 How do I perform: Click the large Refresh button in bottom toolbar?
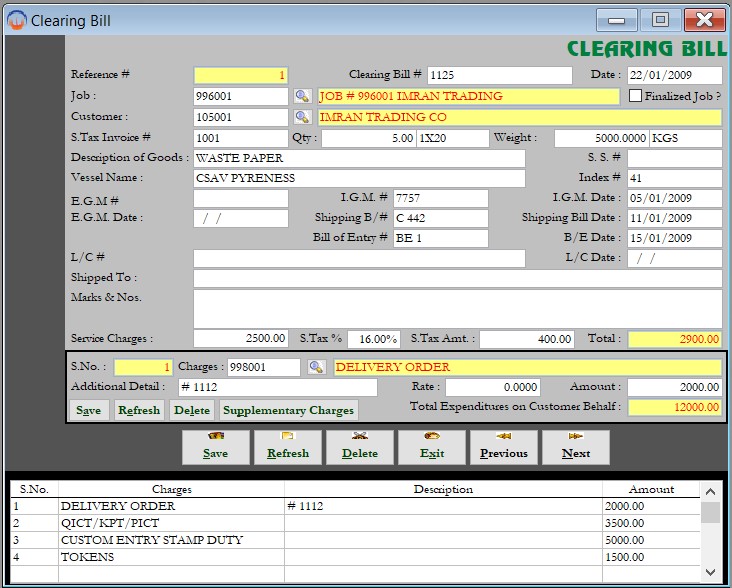tap(288, 448)
